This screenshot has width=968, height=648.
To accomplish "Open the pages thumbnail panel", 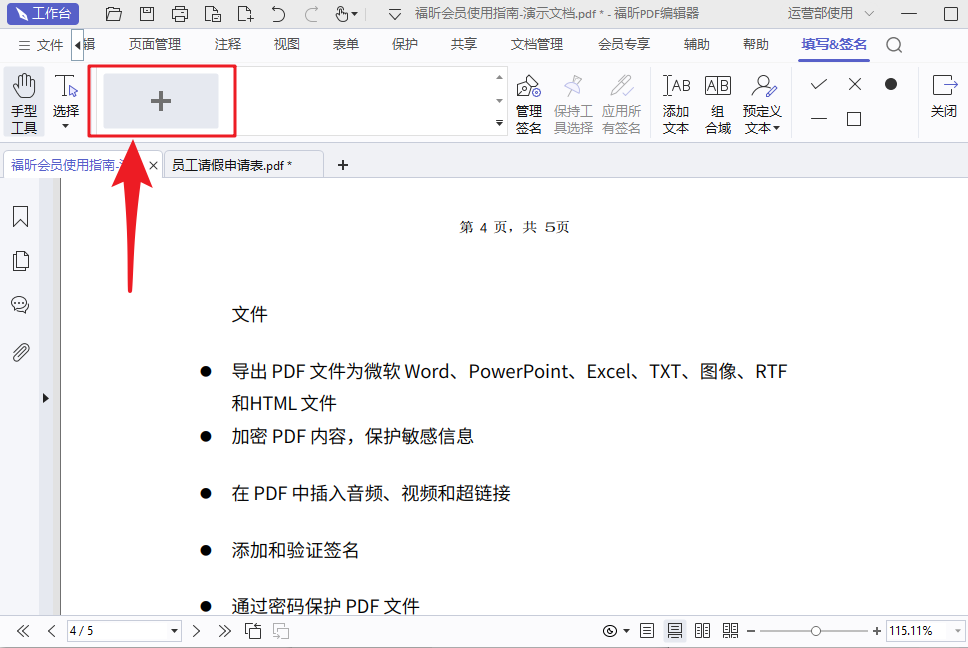I will point(20,261).
